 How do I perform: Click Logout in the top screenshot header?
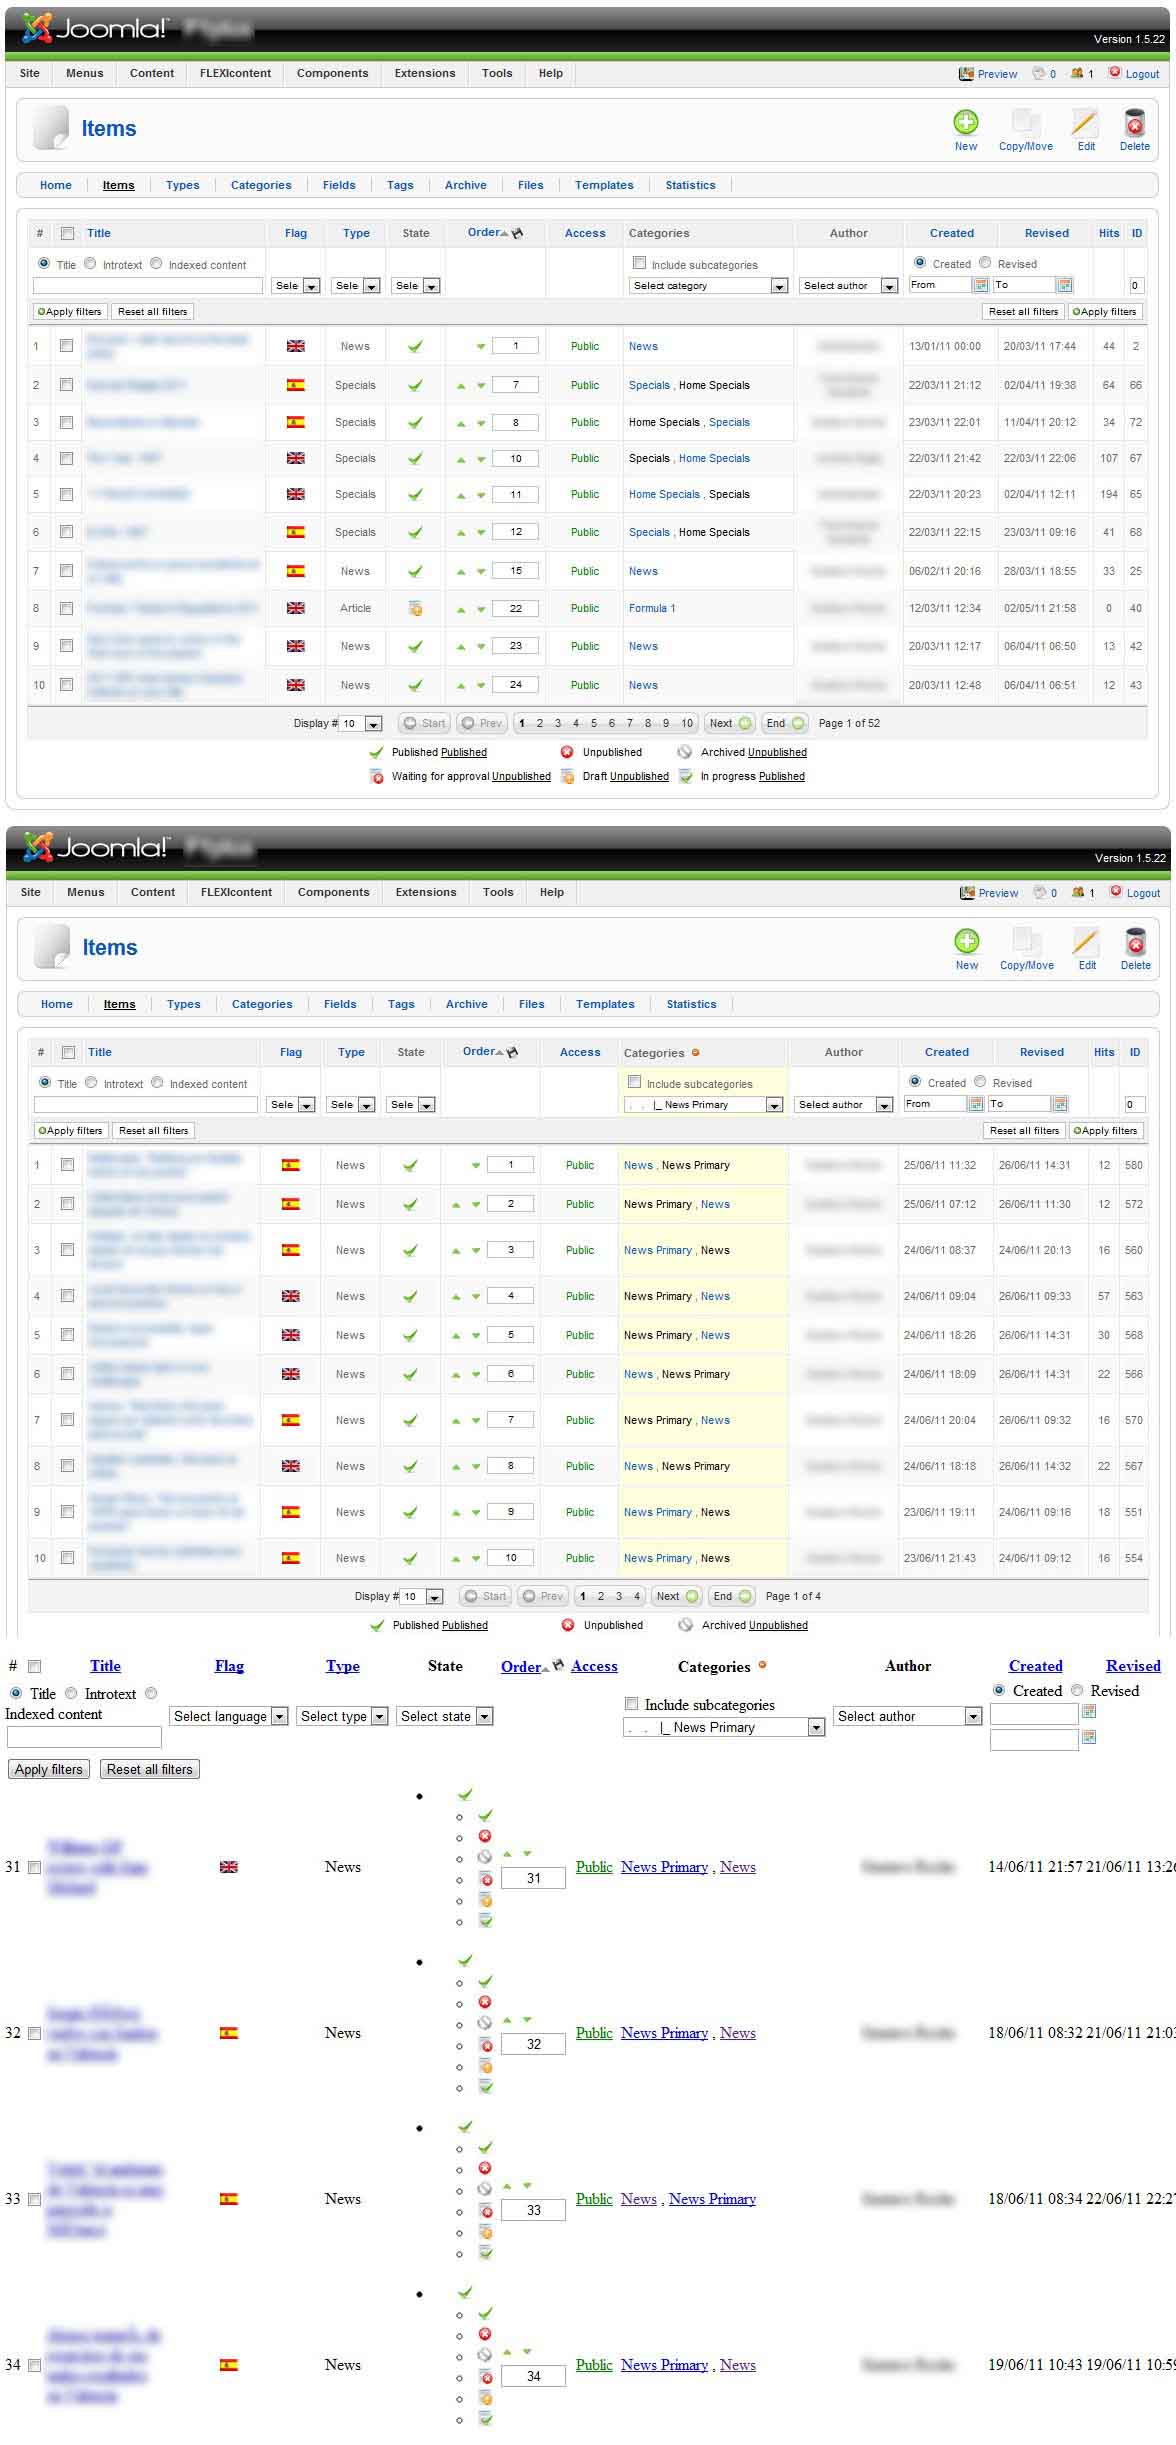[x=1135, y=74]
